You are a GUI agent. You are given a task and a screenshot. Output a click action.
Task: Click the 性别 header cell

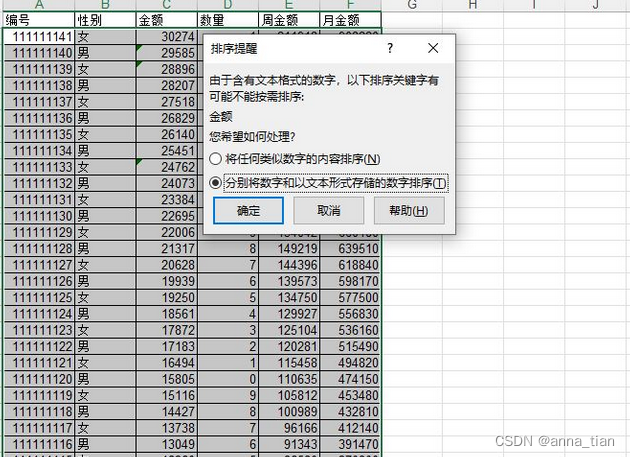(105, 20)
